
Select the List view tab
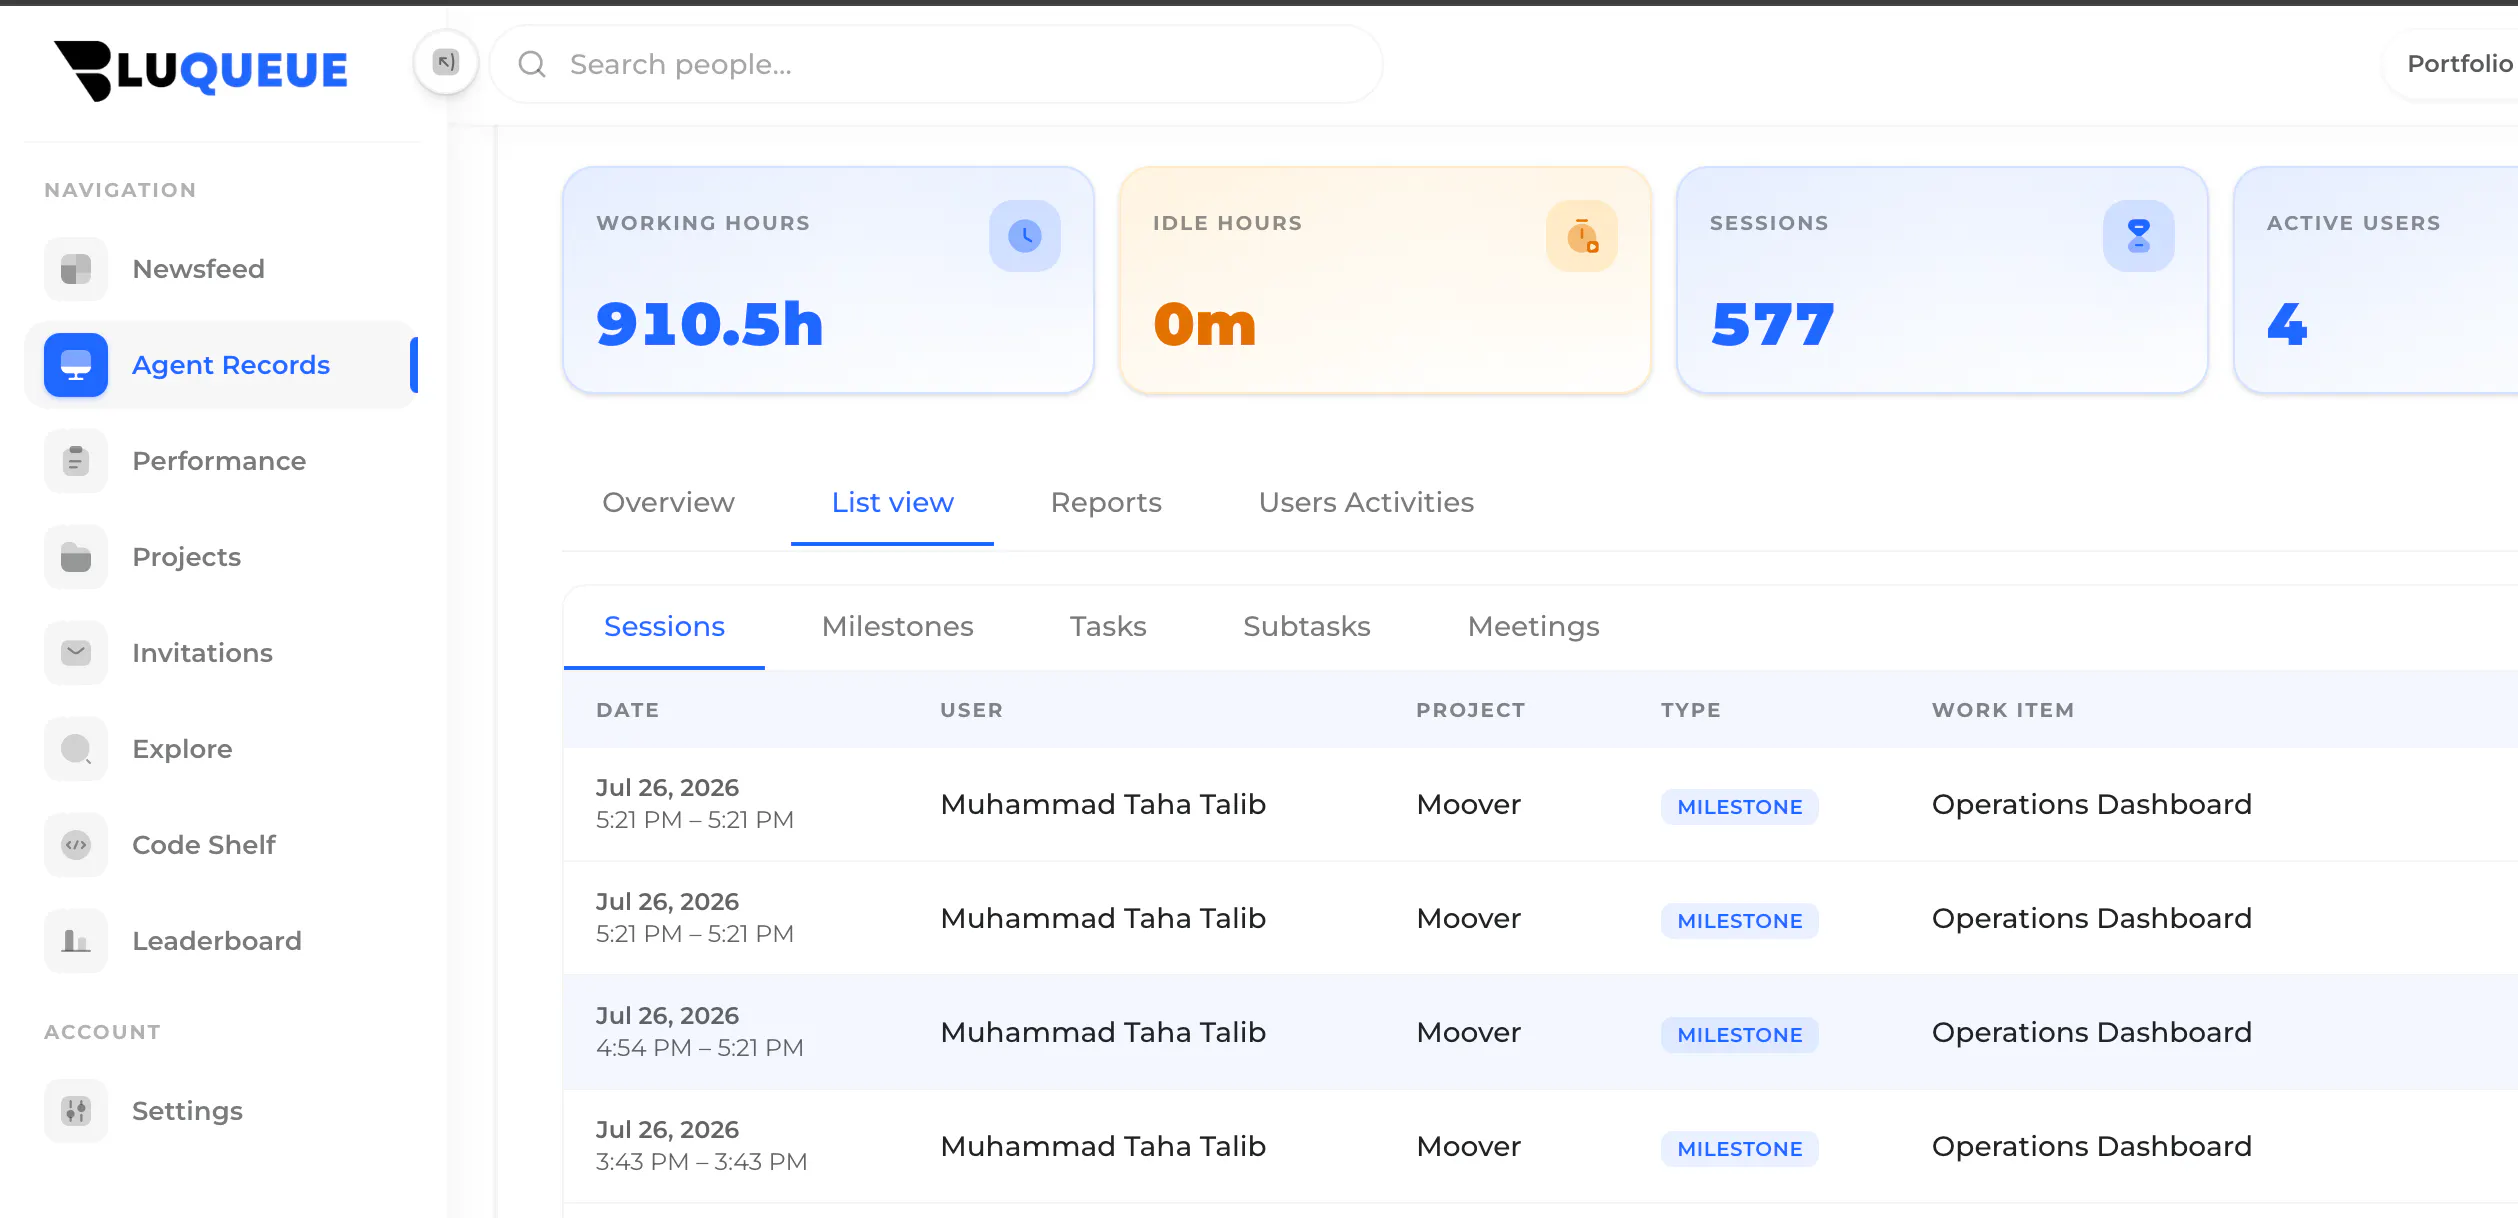893,502
